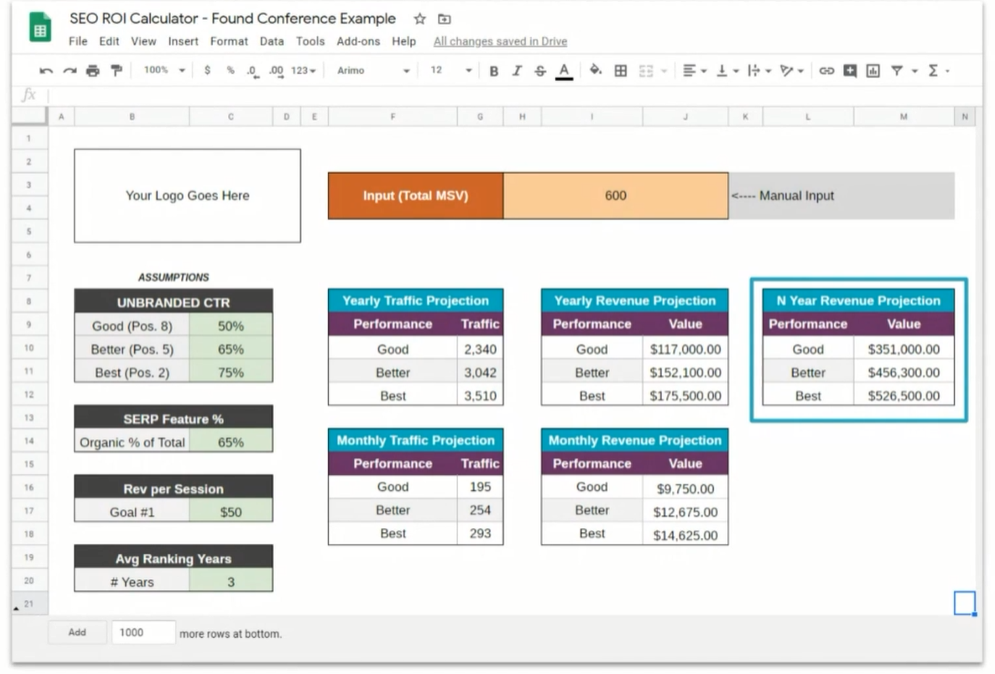
Task: Insert a link with the chain icon
Action: click(826, 71)
